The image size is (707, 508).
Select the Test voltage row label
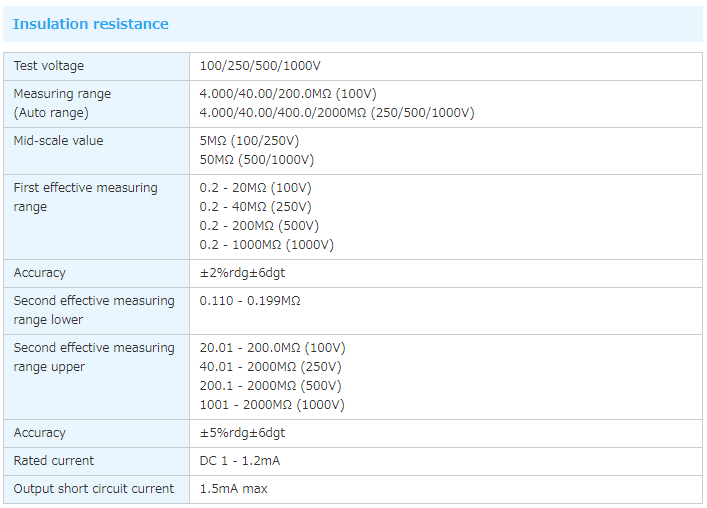click(x=49, y=66)
